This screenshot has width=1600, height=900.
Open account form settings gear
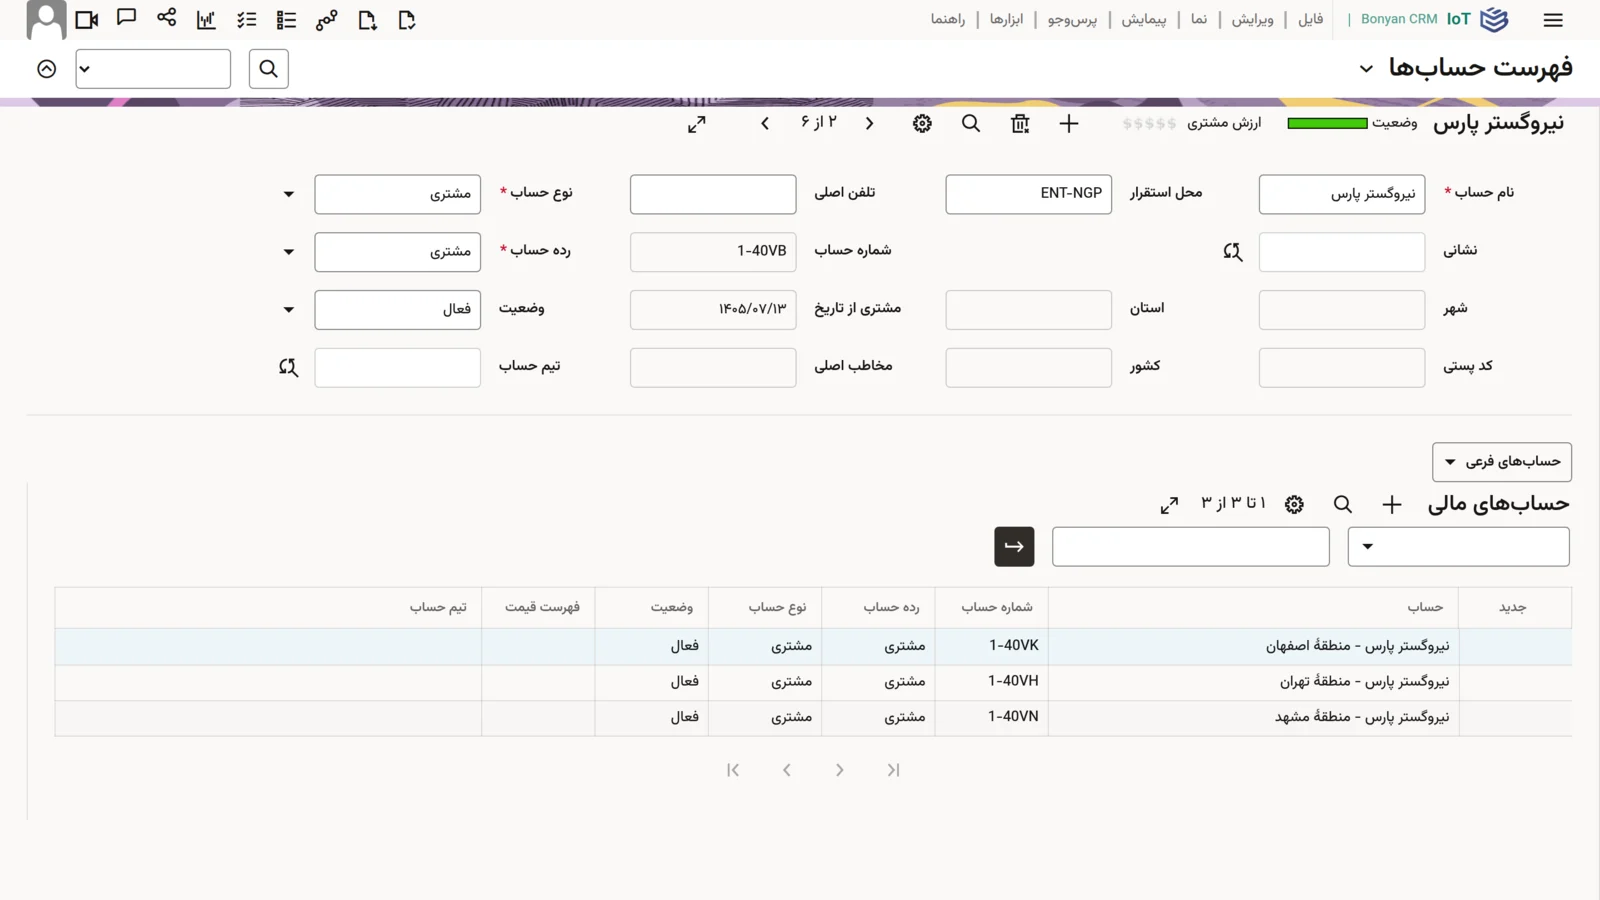921,124
